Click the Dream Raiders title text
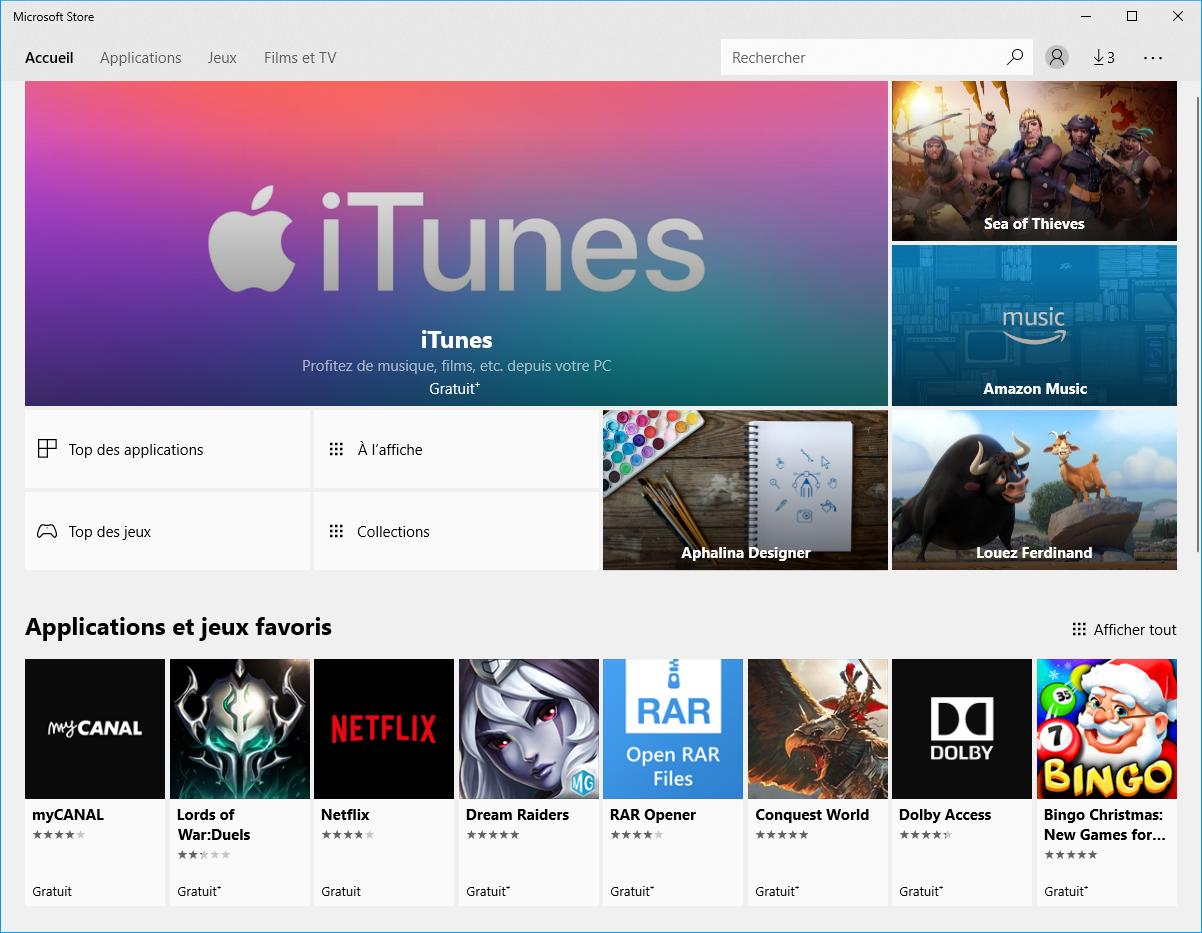Image resolution: width=1202 pixels, height=933 pixels. point(517,815)
